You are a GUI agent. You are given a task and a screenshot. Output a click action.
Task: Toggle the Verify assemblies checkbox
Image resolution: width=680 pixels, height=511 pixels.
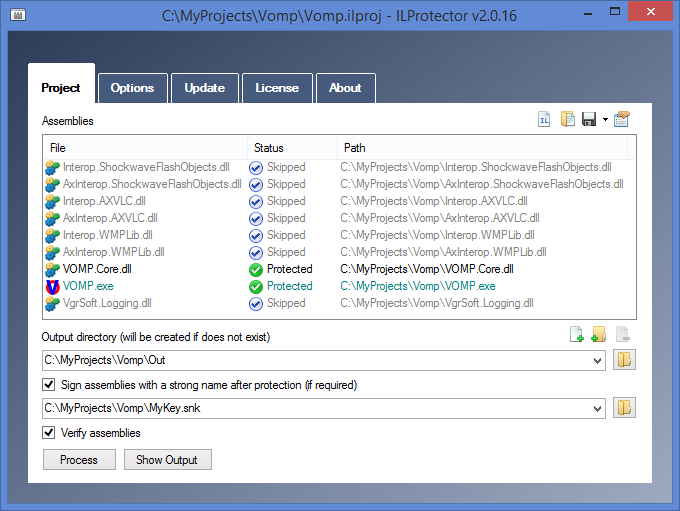coord(49,432)
